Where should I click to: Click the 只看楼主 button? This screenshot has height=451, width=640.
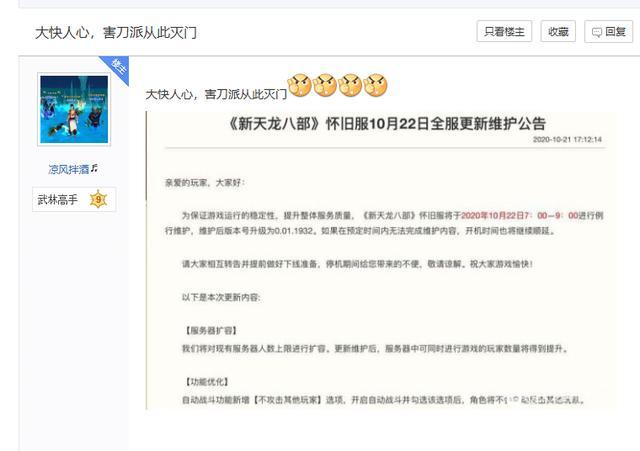coord(504,31)
